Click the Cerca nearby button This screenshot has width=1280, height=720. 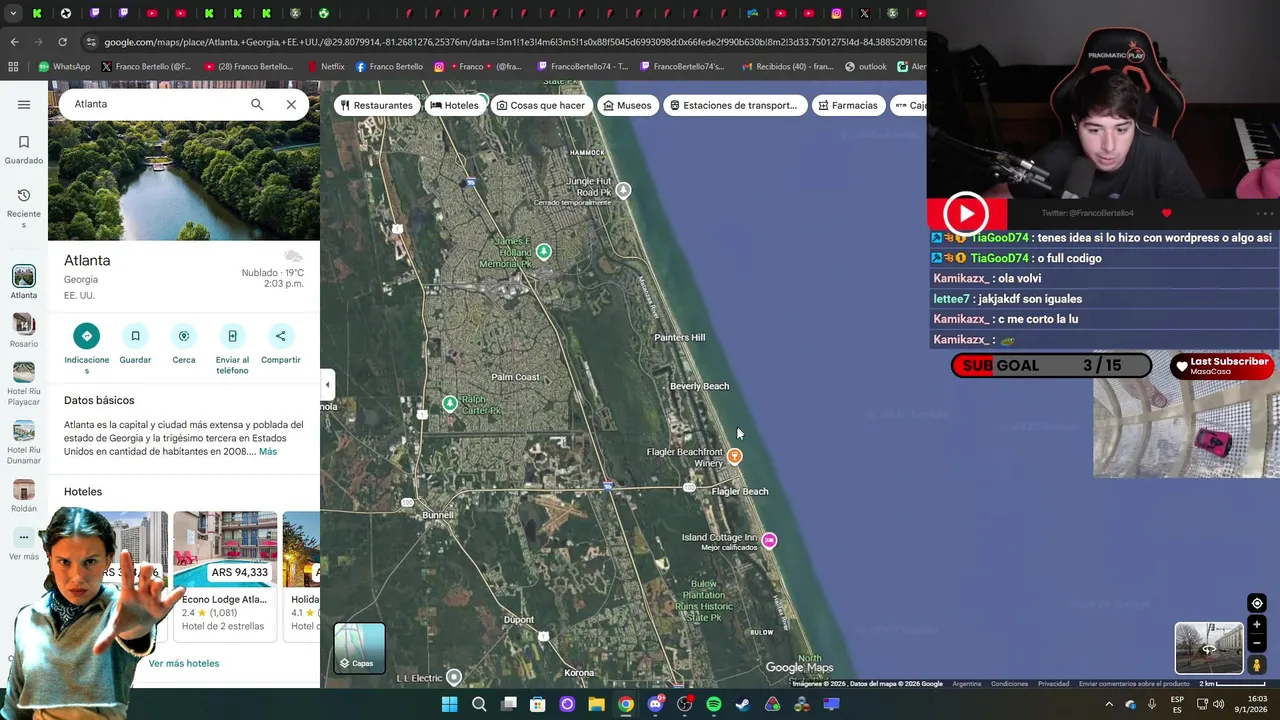(184, 336)
